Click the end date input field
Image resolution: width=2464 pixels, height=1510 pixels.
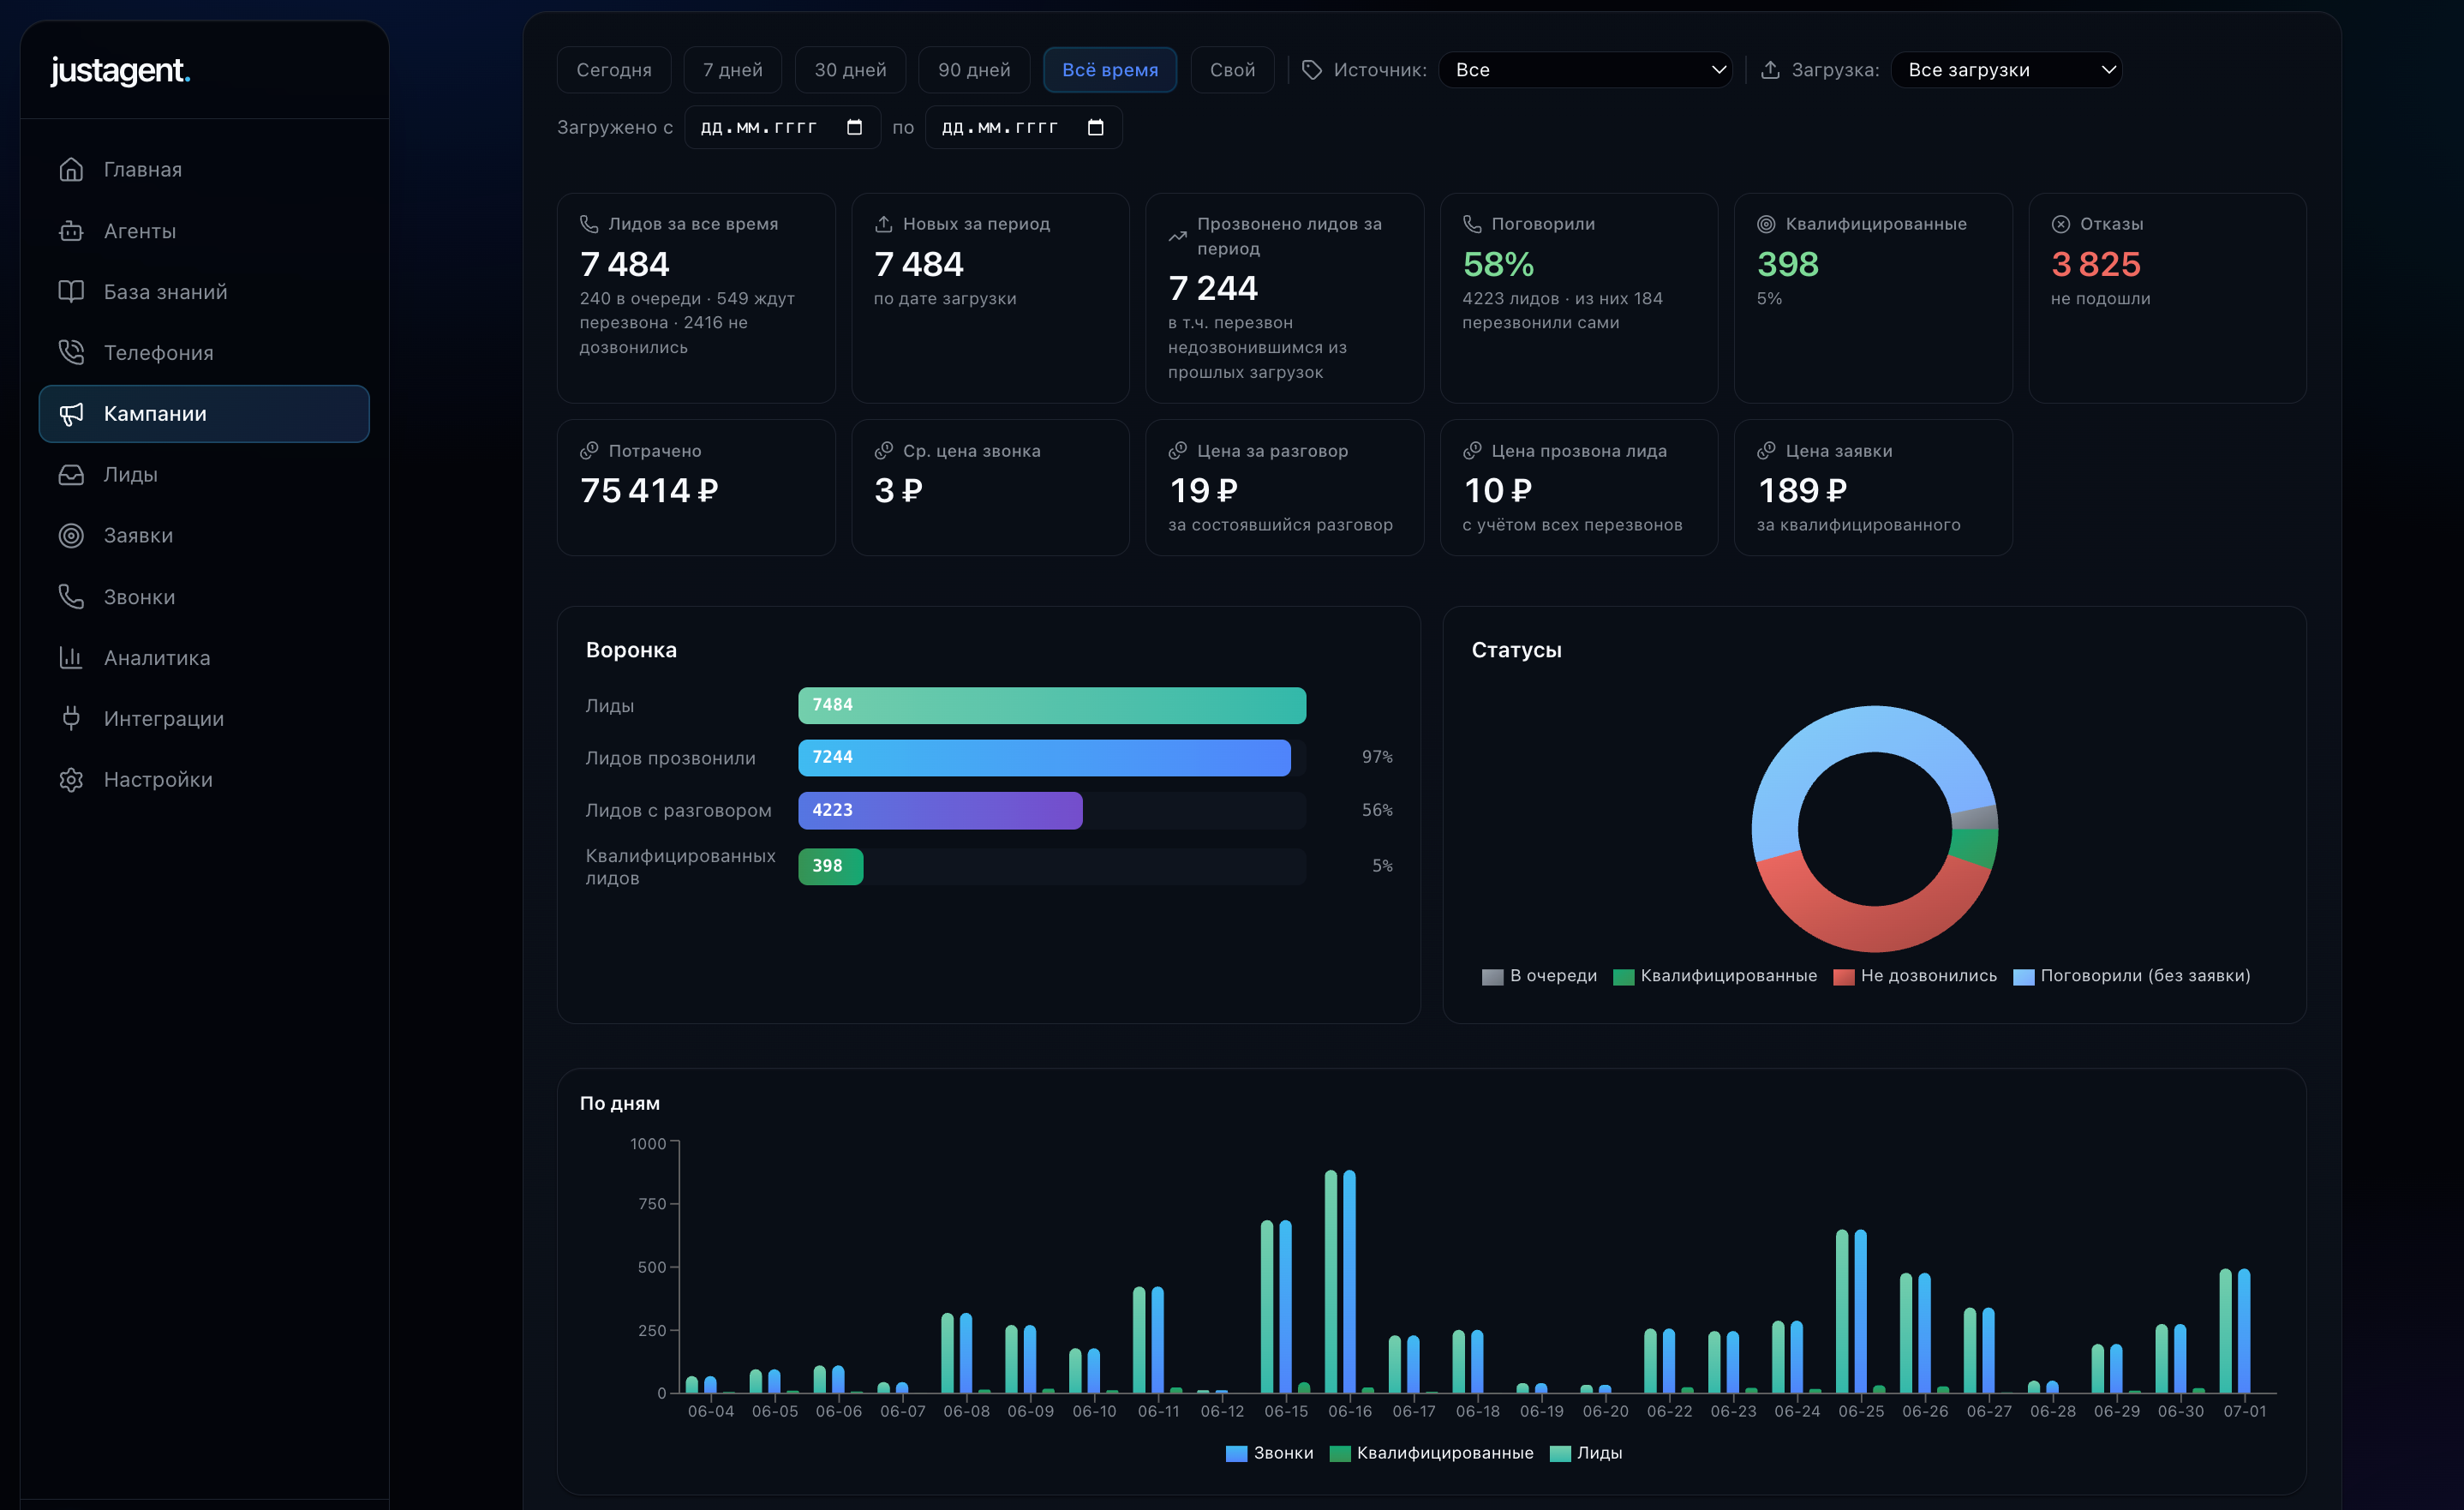1023,127
